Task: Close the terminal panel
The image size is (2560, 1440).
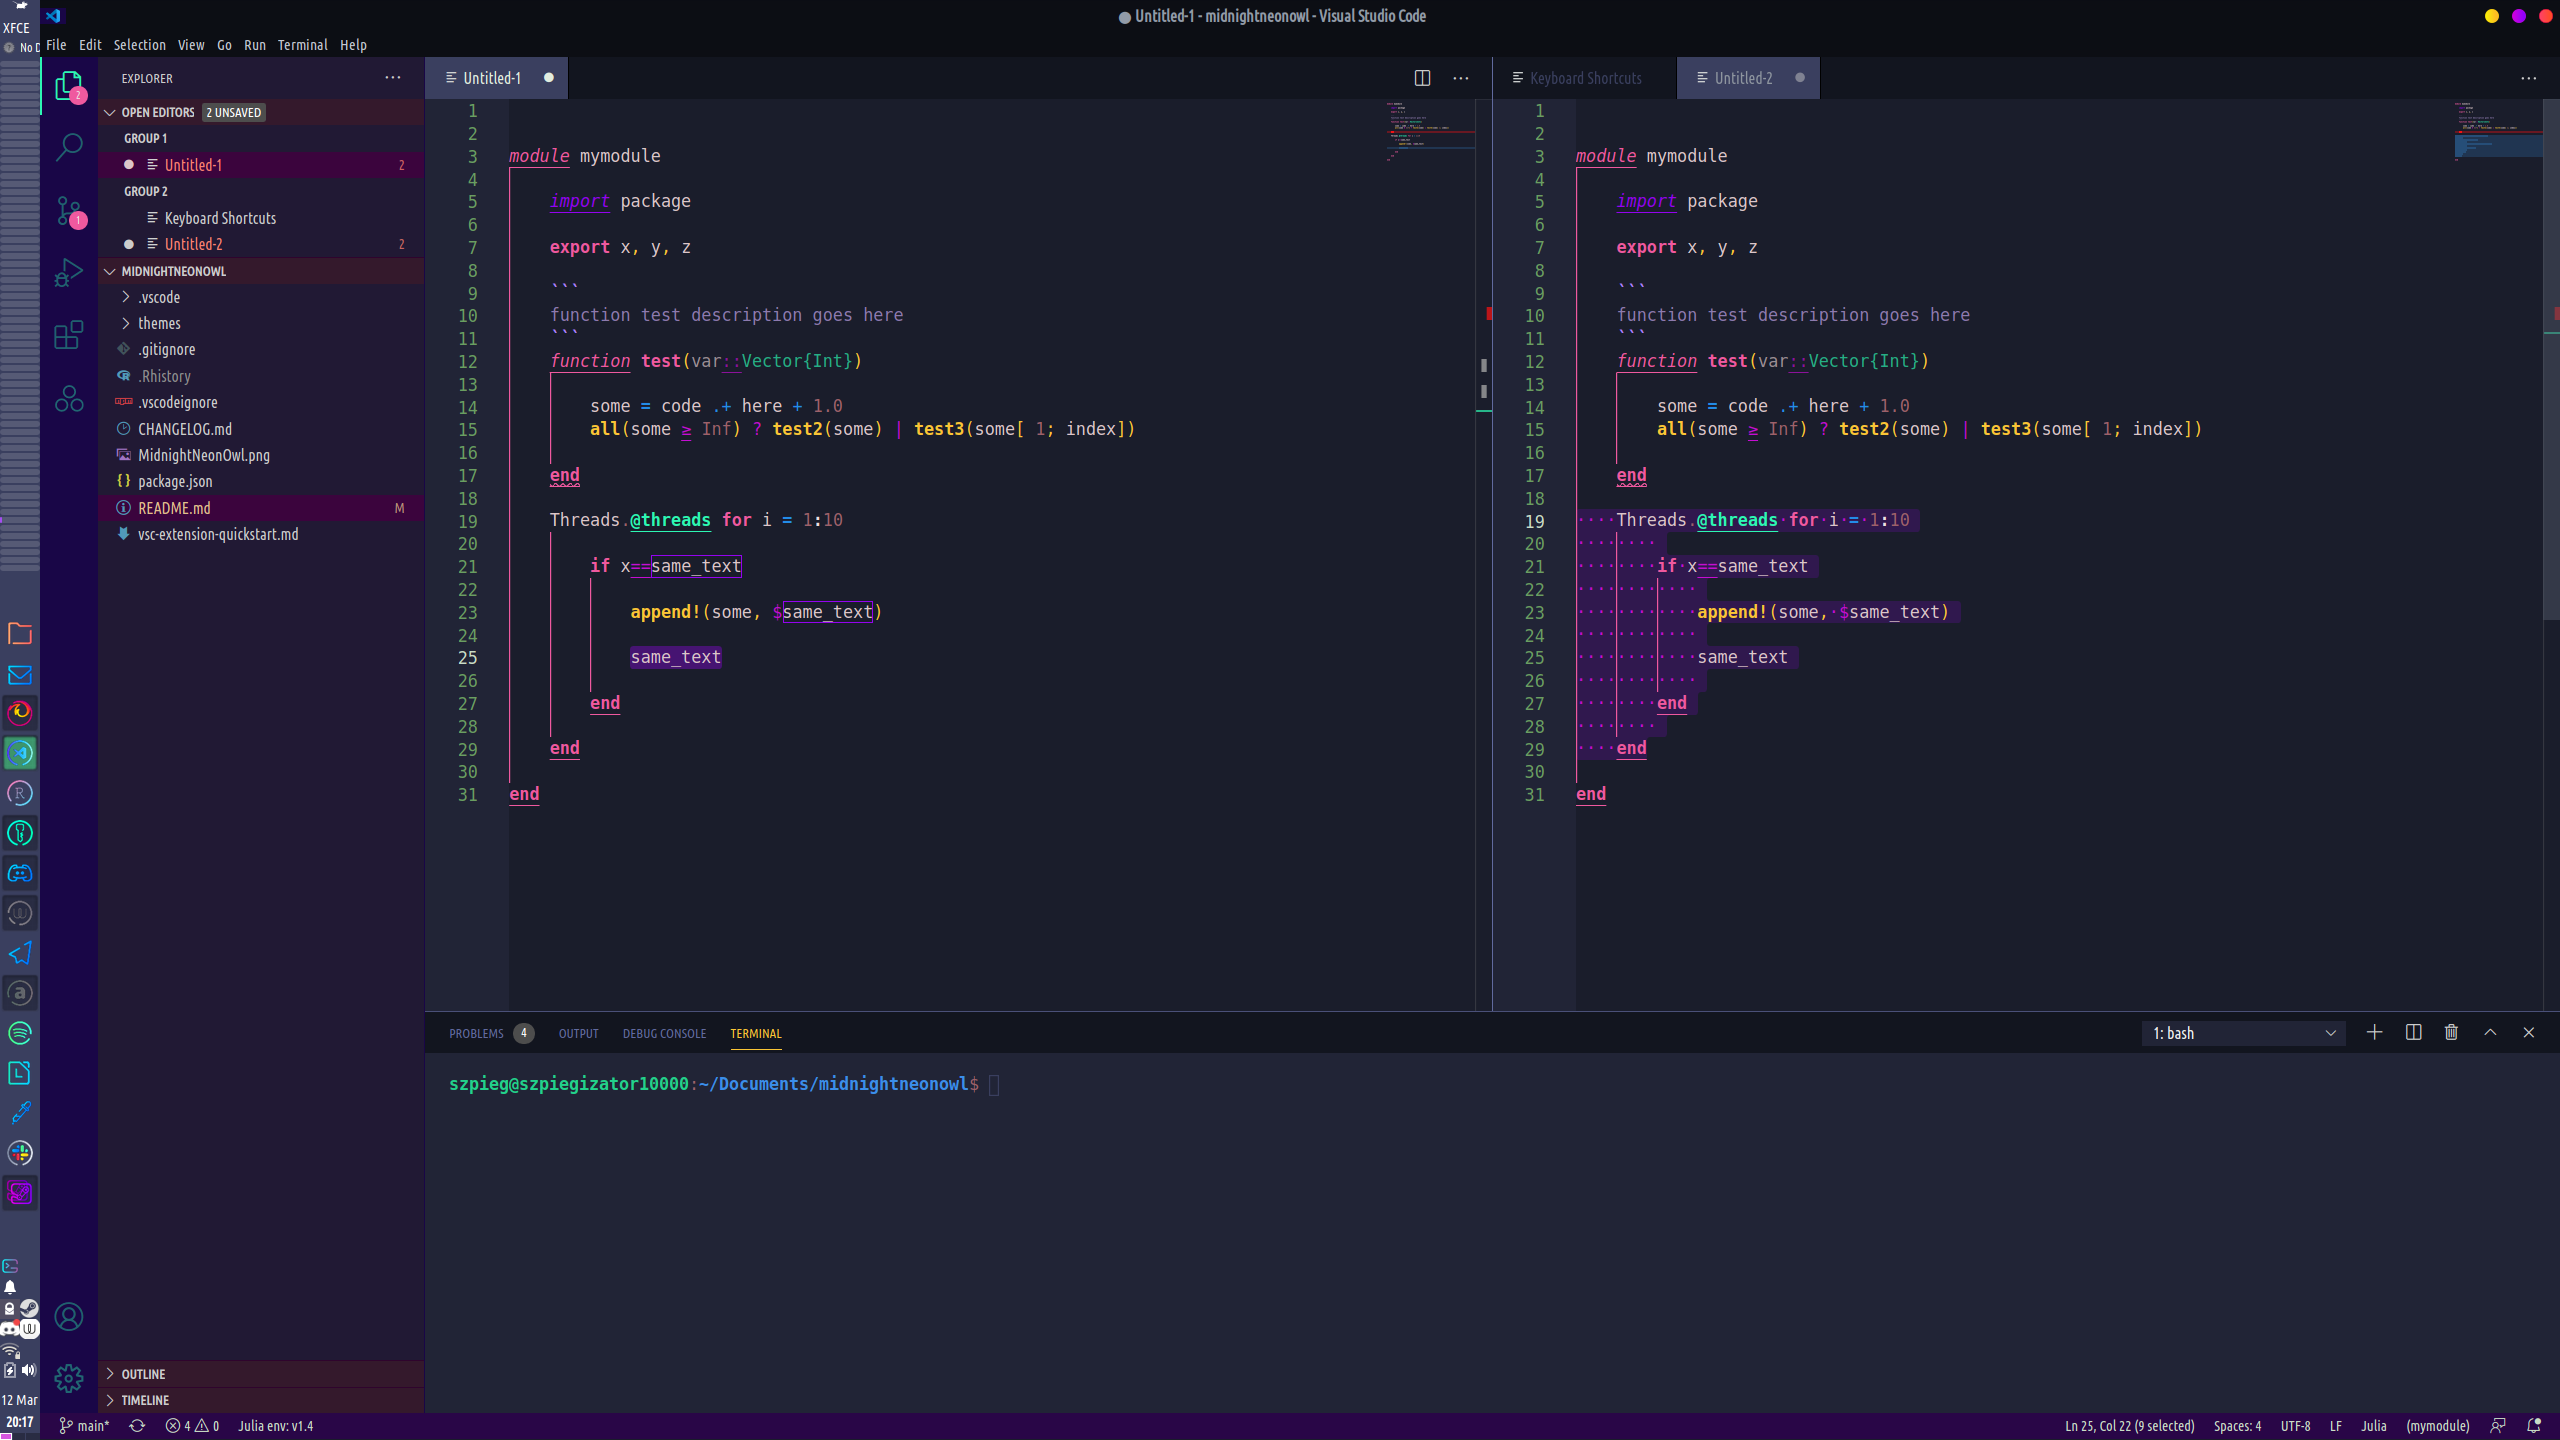Action: coord(2529,1033)
